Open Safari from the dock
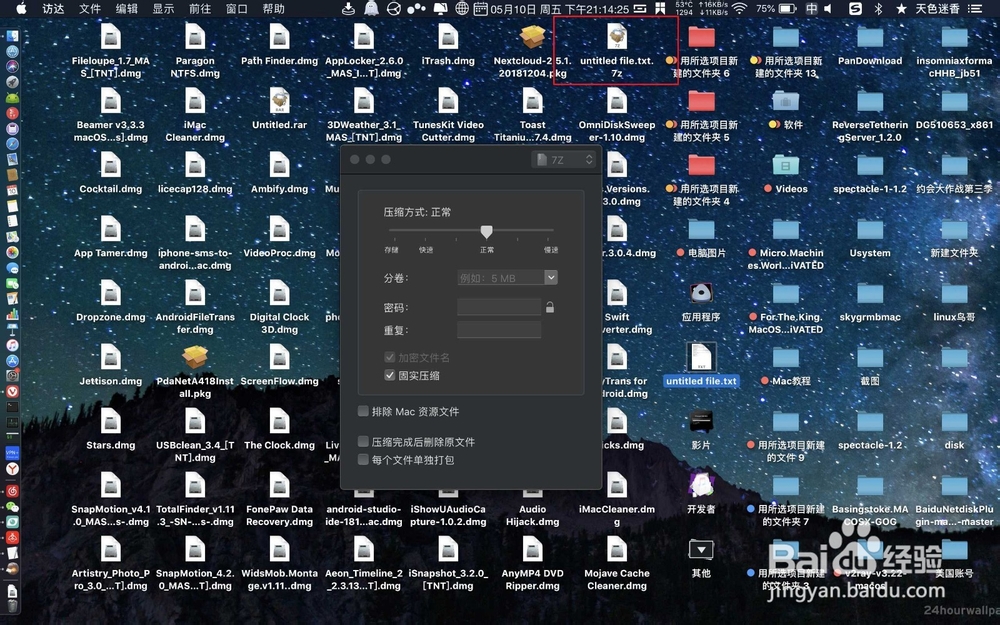The height and width of the screenshot is (625, 1000). point(12,144)
